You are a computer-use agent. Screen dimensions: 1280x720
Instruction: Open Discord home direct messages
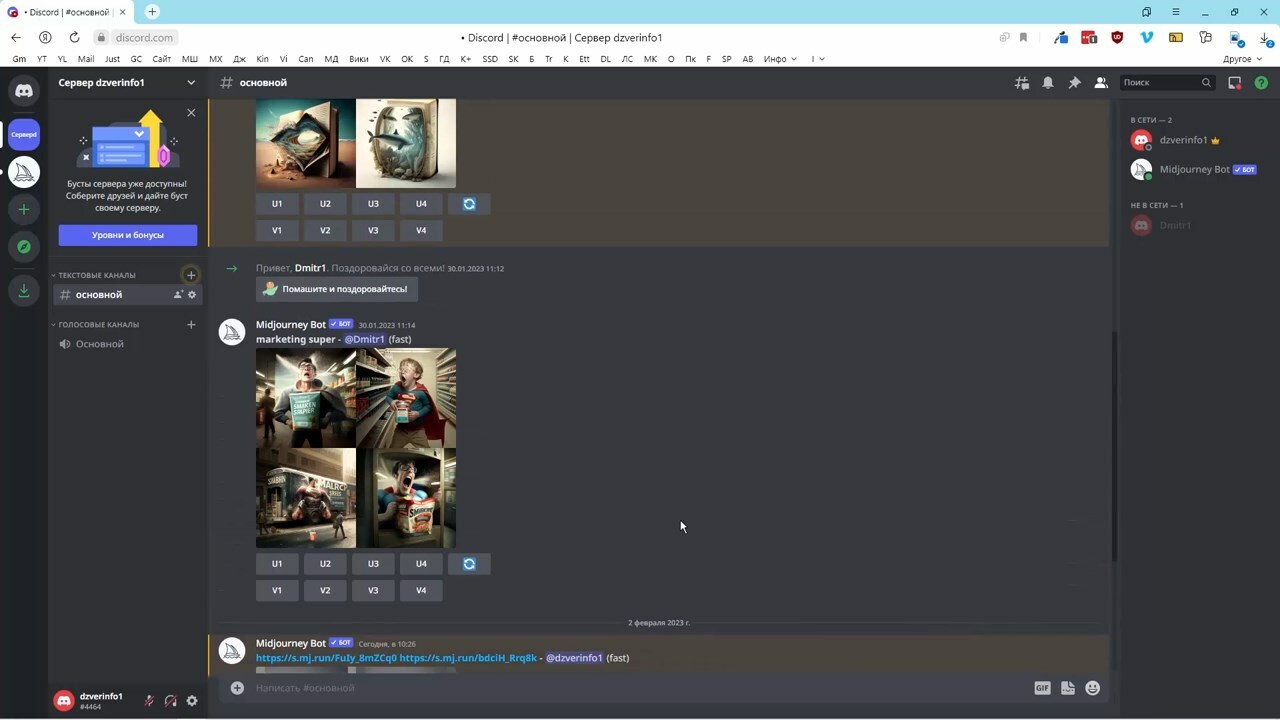coord(24,91)
